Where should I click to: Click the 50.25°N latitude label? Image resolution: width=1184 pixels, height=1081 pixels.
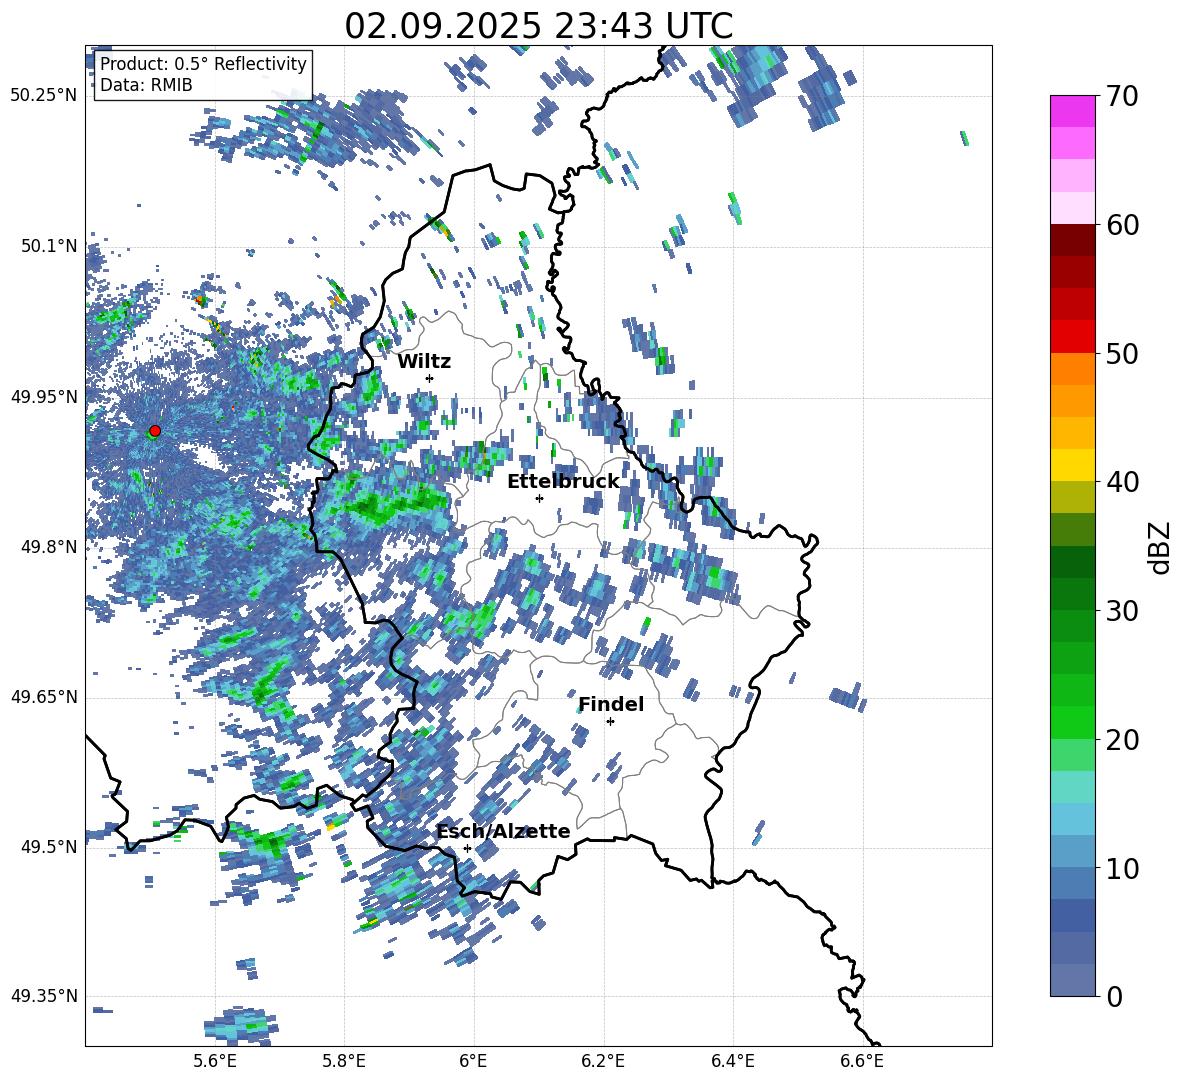coord(44,96)
